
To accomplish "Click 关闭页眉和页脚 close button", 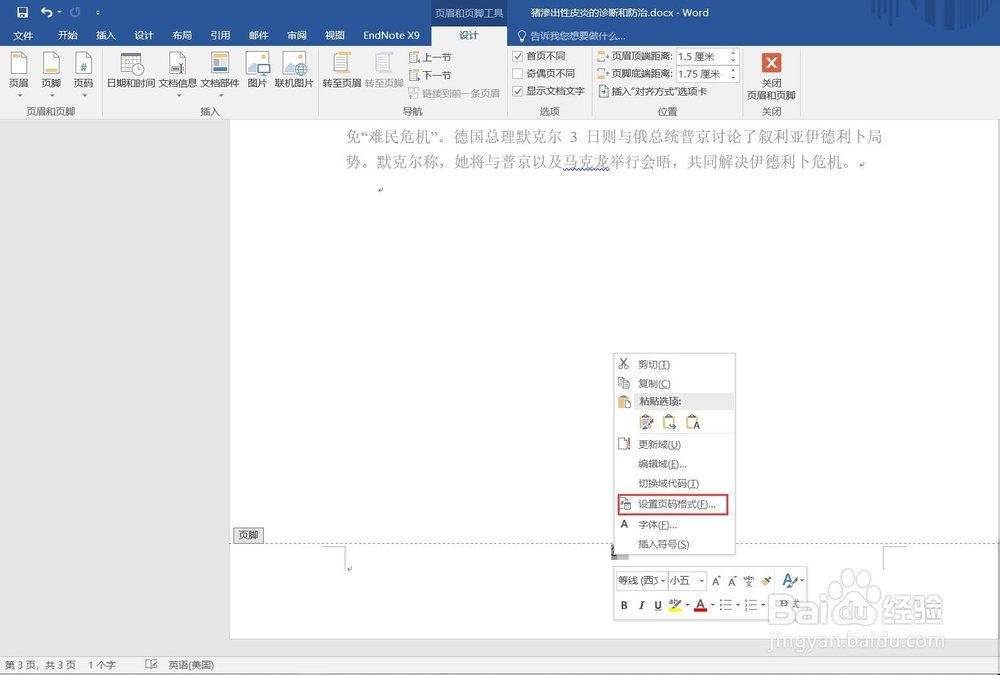I will click(771, 76).
